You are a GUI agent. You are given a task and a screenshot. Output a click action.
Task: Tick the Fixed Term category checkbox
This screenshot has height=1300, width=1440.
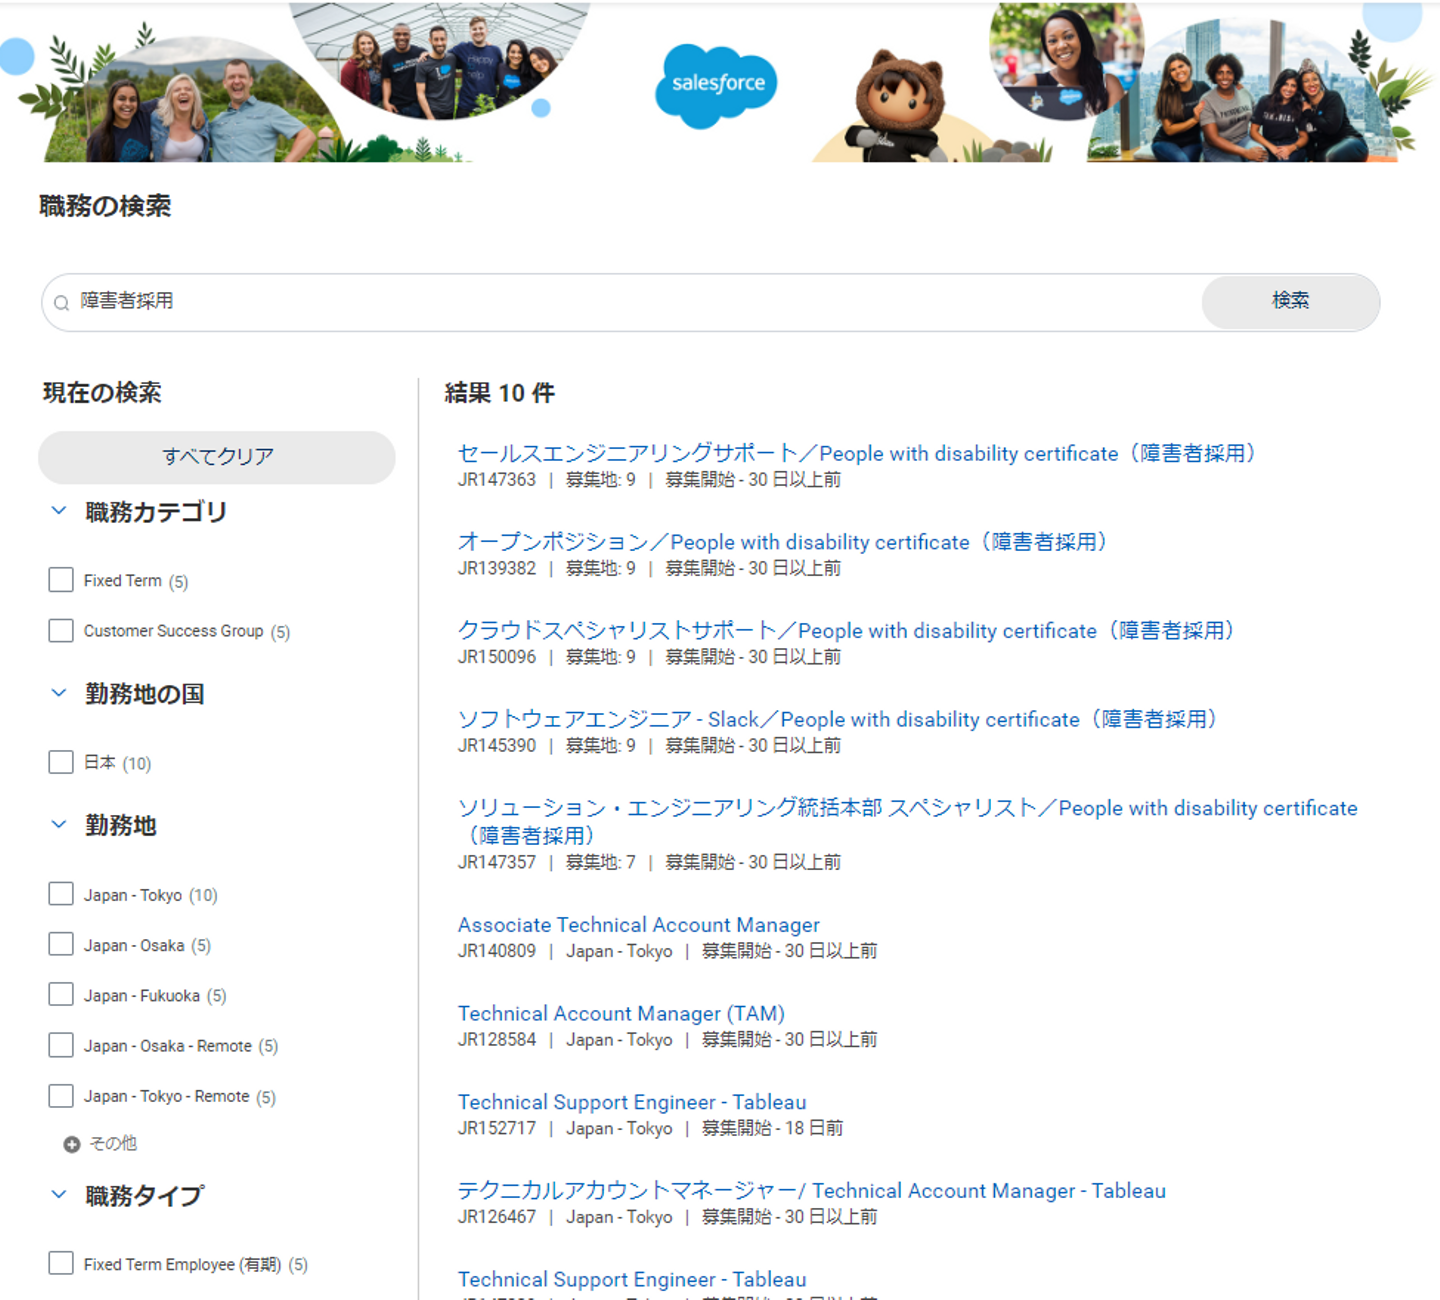[61, 580]
